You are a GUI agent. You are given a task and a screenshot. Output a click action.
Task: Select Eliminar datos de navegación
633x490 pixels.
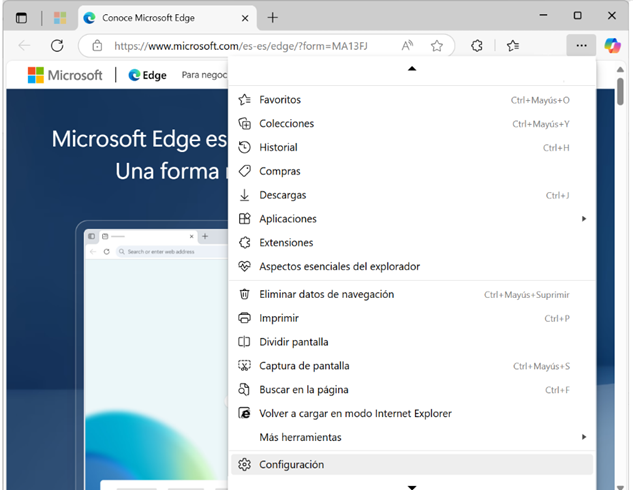(x=412, y=294)
